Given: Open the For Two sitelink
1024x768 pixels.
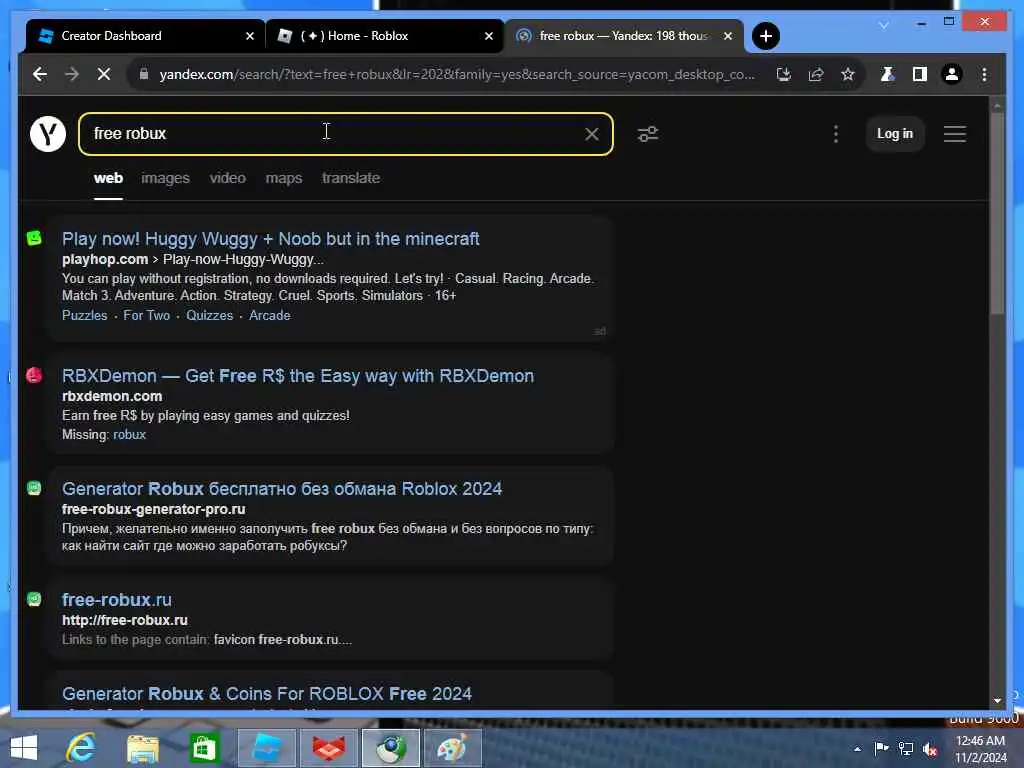Looking at the screenshot, I should (x=146, y=315).
